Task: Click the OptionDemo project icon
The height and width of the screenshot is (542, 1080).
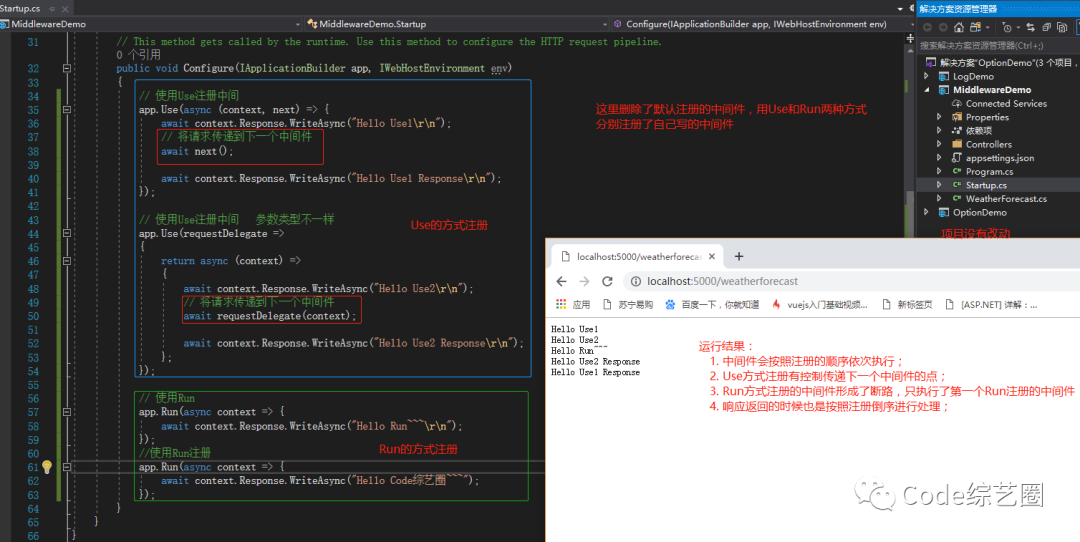Action: [944, 212]
